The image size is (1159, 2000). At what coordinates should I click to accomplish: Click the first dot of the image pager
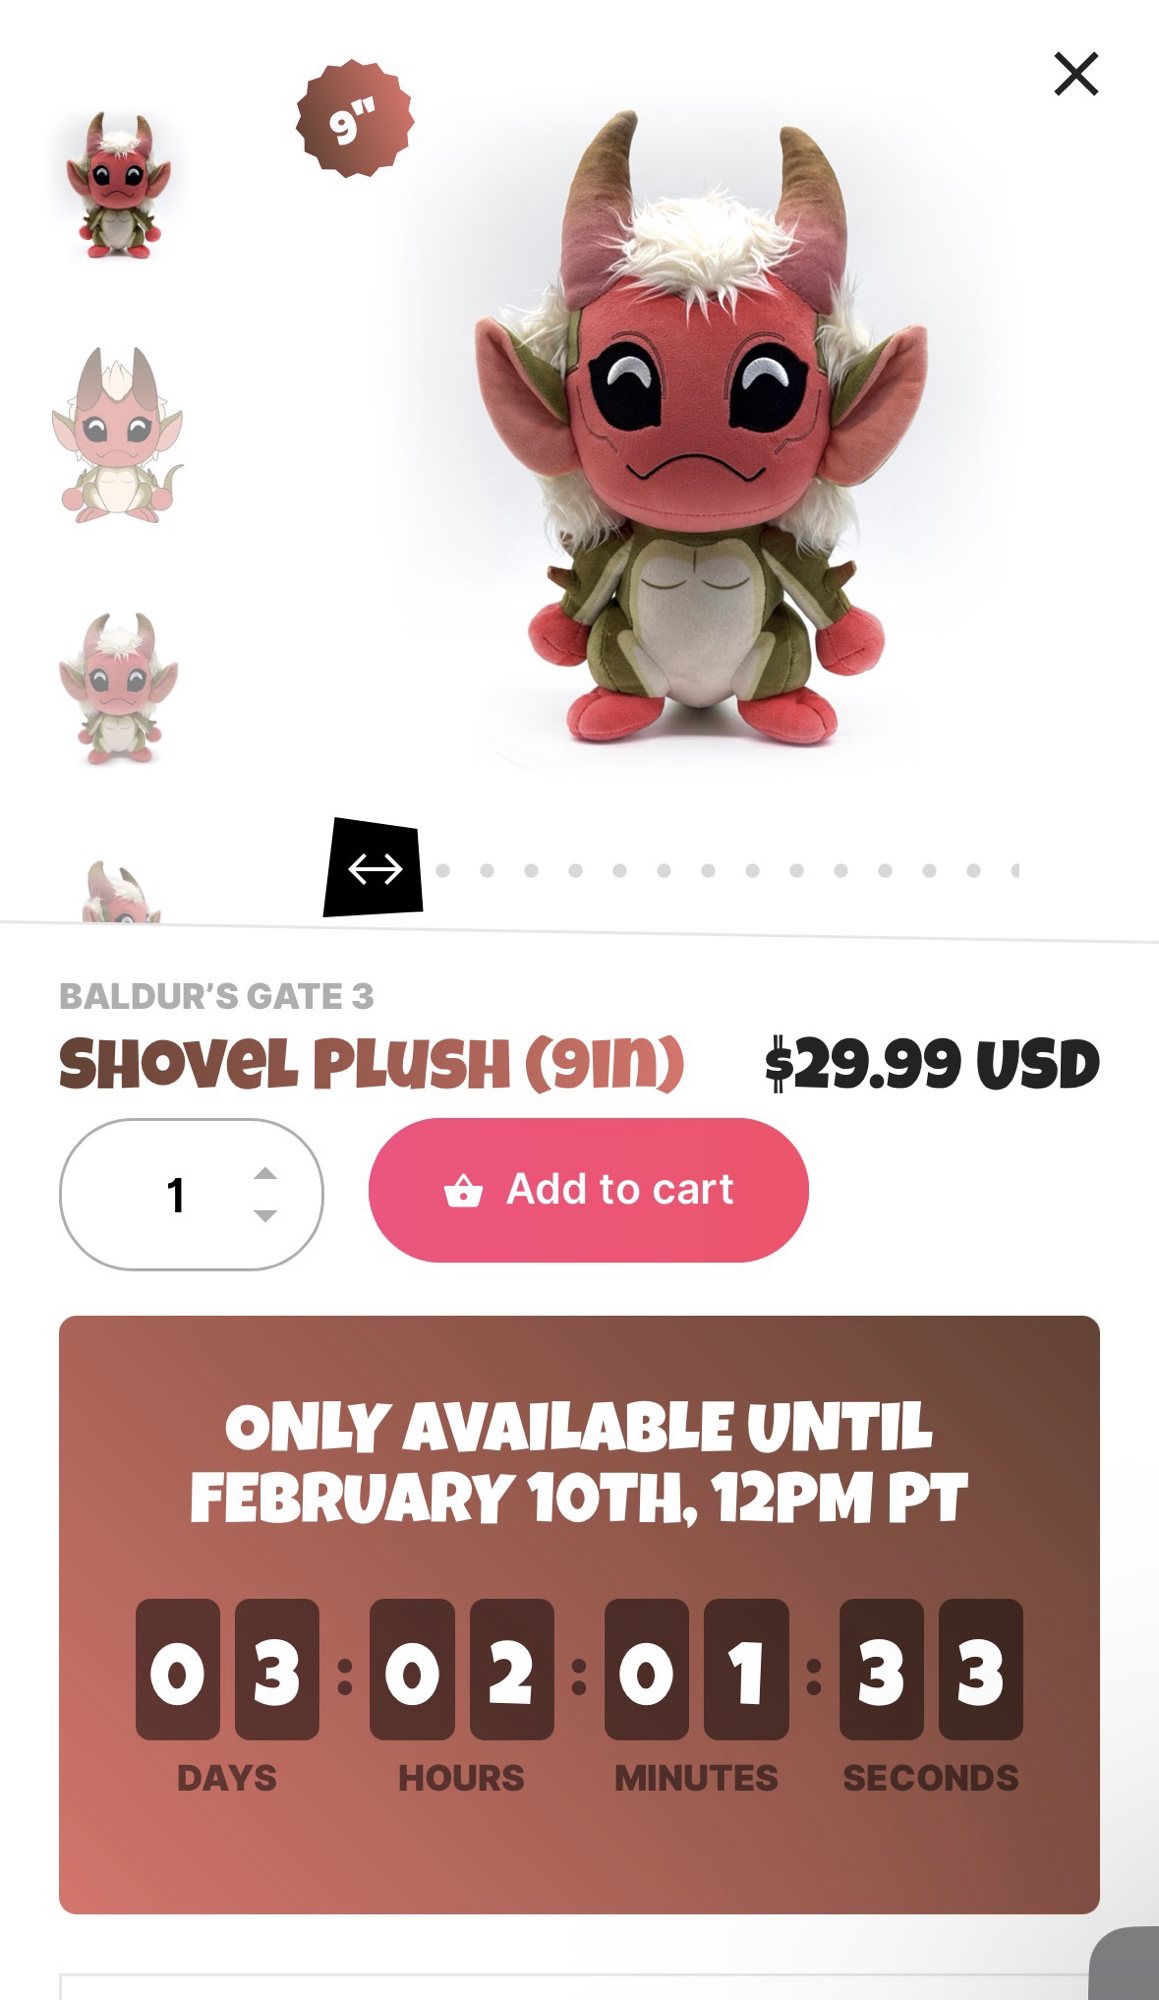[443, 870]
